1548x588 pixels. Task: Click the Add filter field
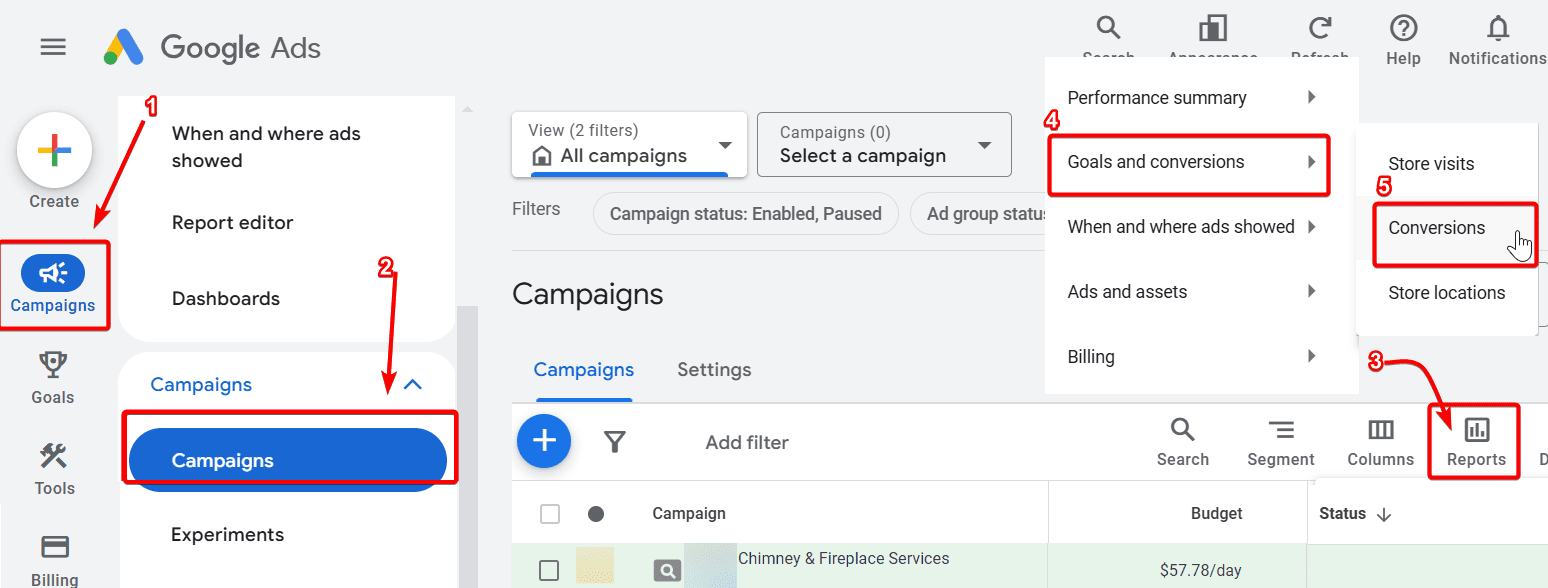pyautogui.click(x=747, y=442)
